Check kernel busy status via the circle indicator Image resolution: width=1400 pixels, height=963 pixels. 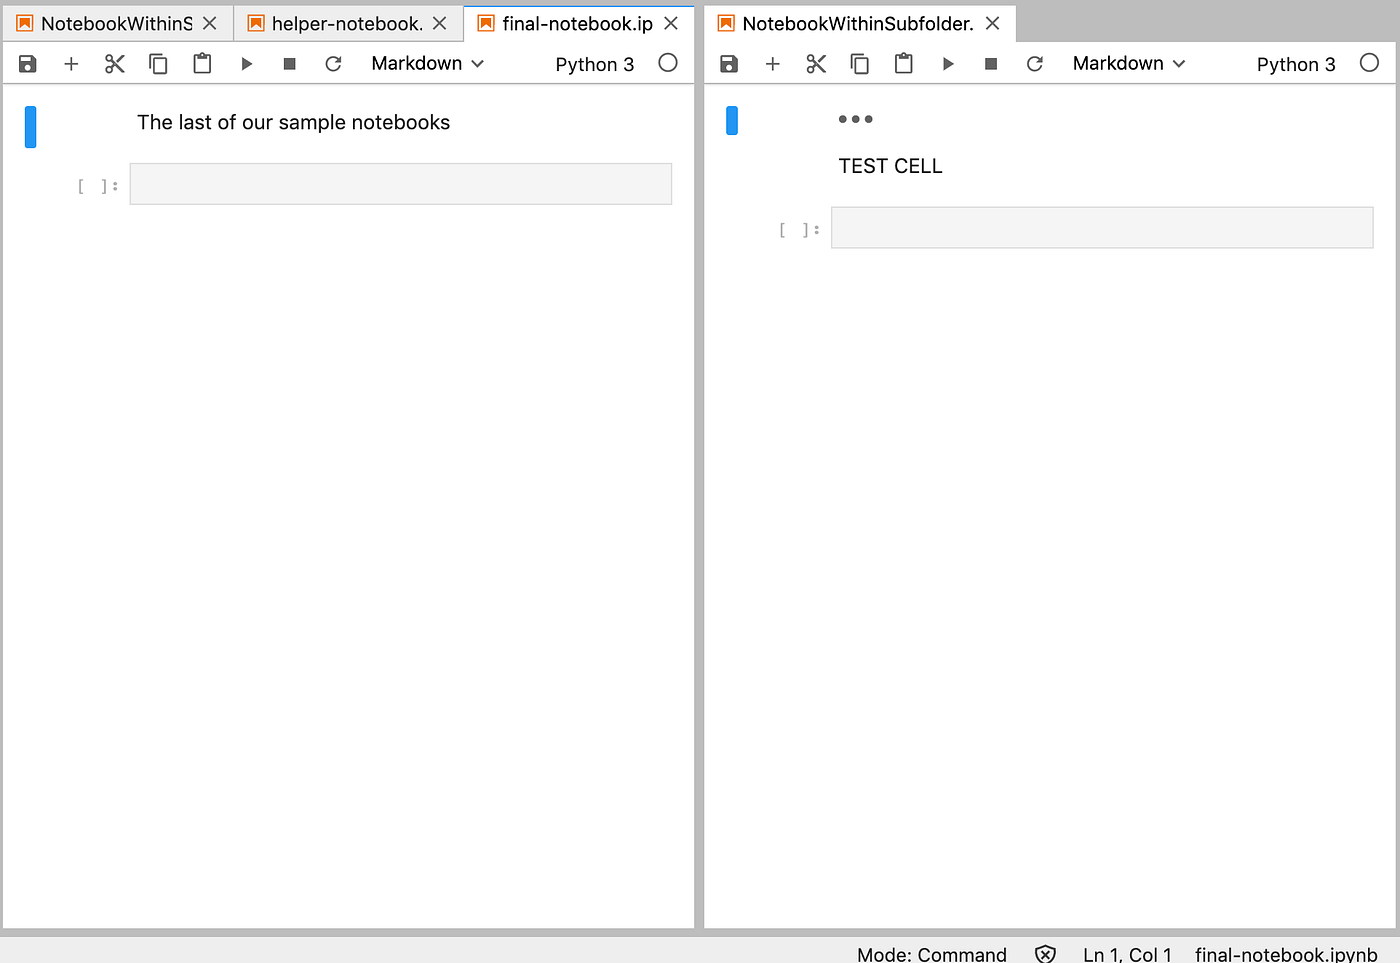point(667,62)
